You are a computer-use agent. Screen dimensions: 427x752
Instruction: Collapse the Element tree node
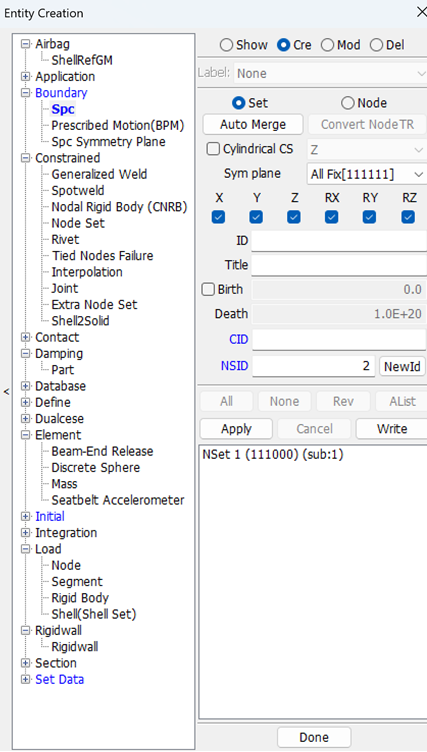coord(25,435)
